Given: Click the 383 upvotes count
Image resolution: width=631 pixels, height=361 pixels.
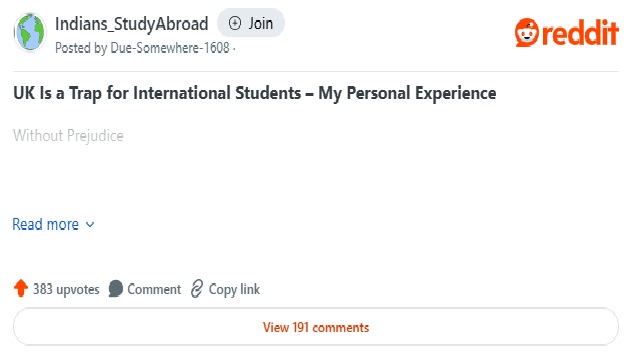Looking at the screenshot, I should click(x=66, y=289).
